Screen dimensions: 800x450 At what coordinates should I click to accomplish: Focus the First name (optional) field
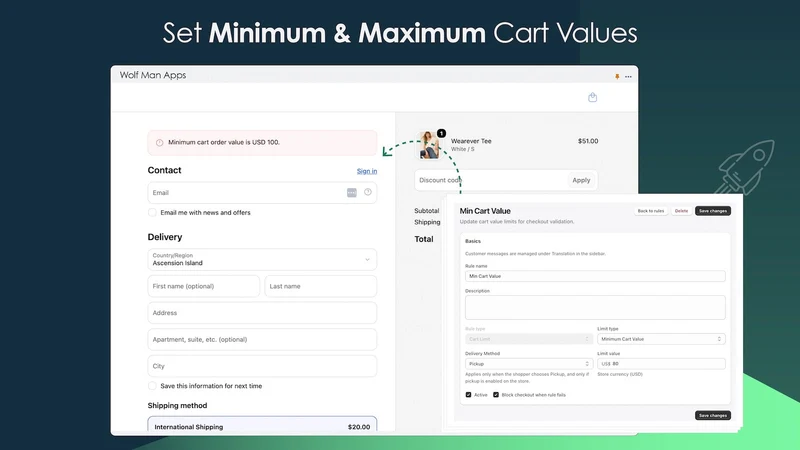pyautogui.click(x=204, y=286)
